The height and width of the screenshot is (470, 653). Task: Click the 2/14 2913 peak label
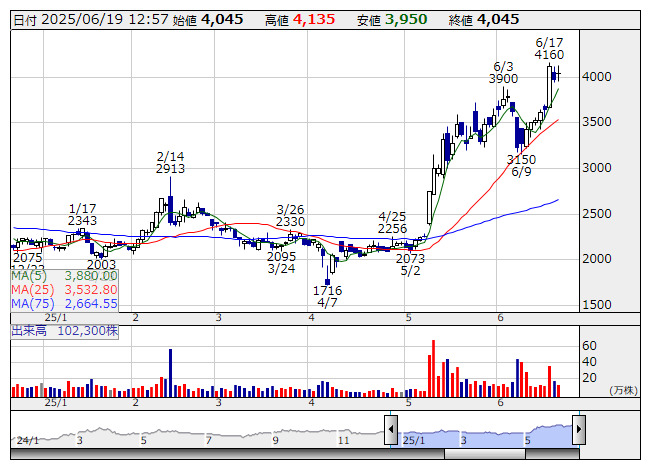click(170, 163)
